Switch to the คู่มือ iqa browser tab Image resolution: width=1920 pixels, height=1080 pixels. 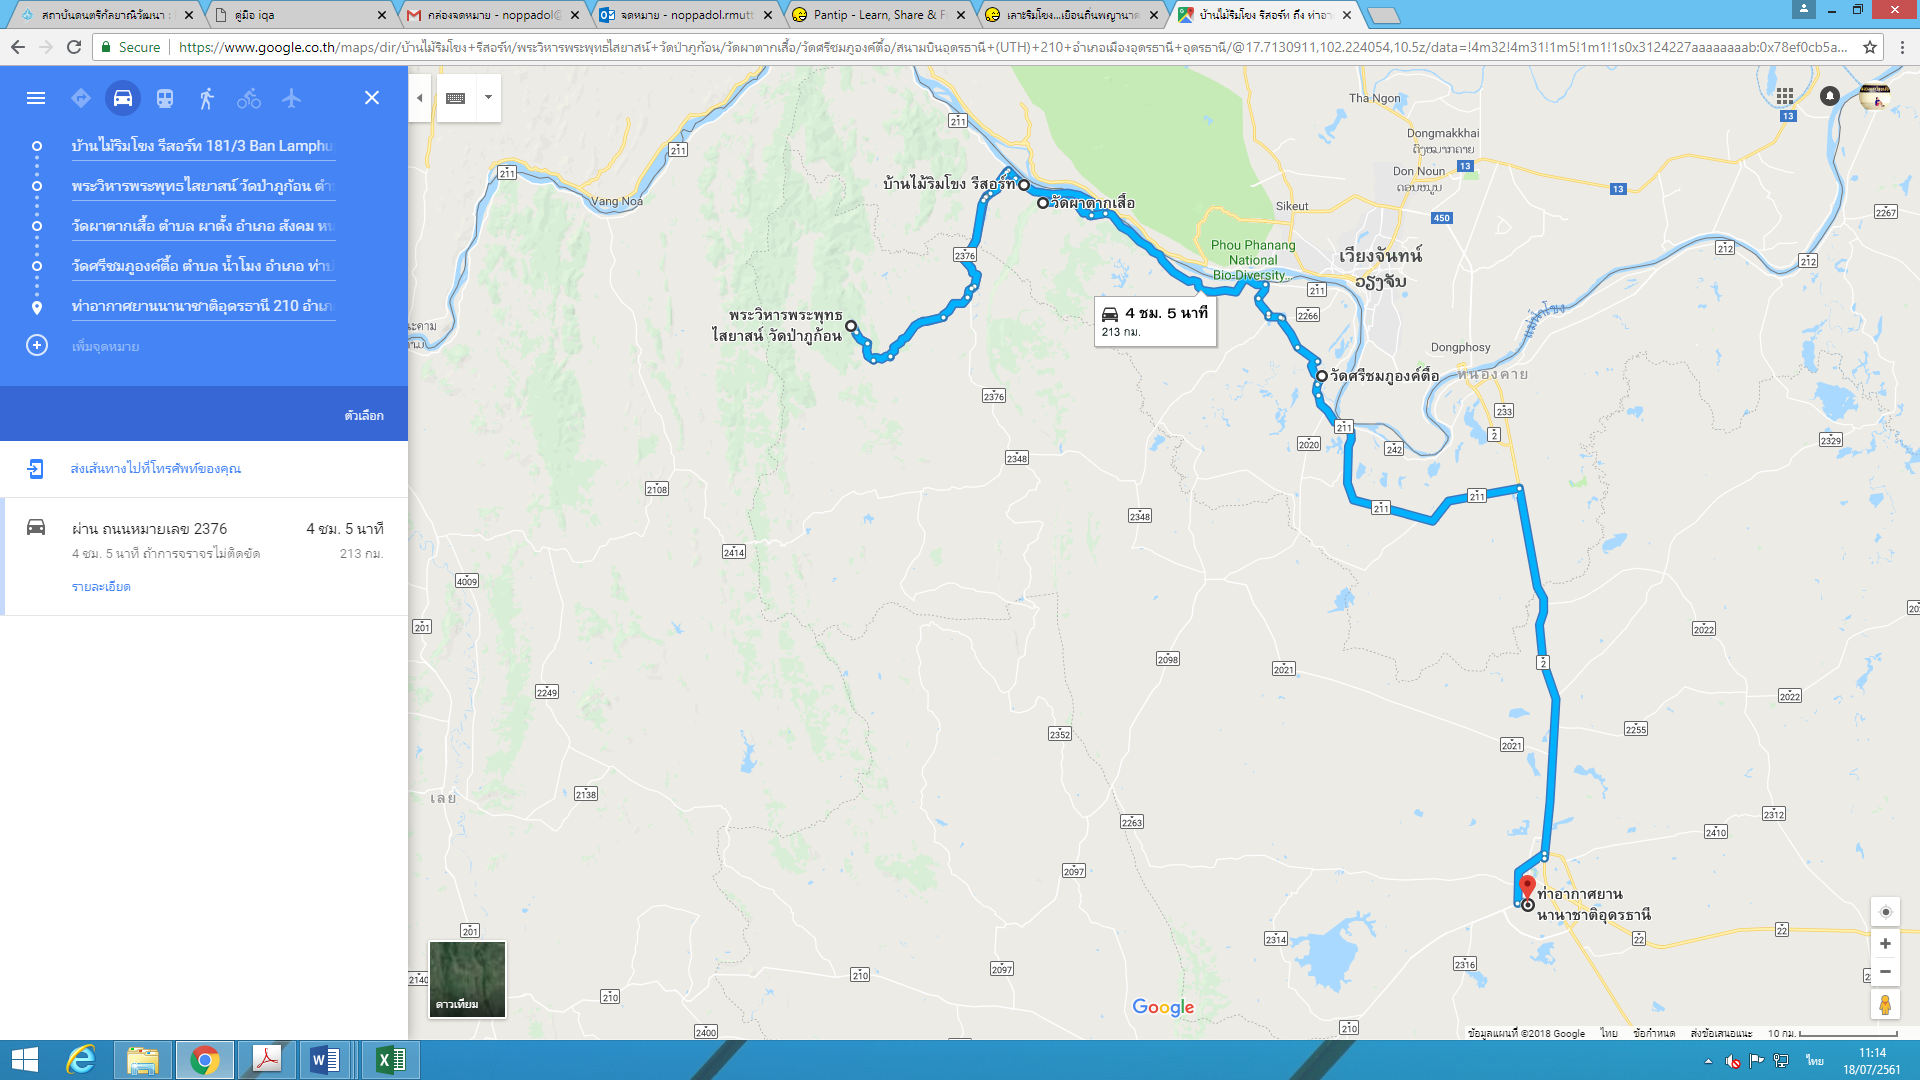302,15
